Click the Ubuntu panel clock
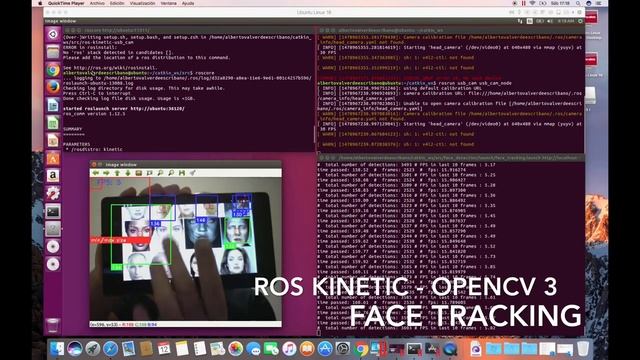This screenshot has height=360, width=640. tap(565, 21)
